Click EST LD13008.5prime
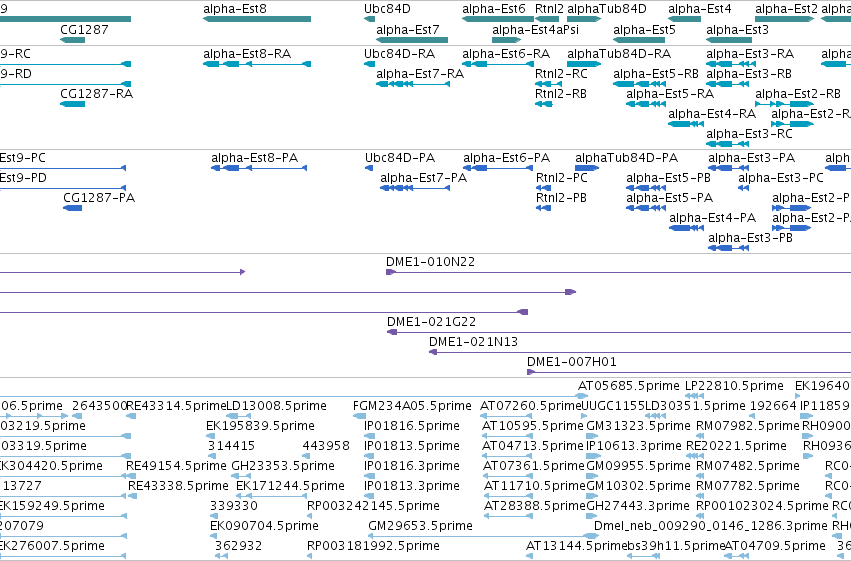Viewport: 851px width, 561px height. 276,406
